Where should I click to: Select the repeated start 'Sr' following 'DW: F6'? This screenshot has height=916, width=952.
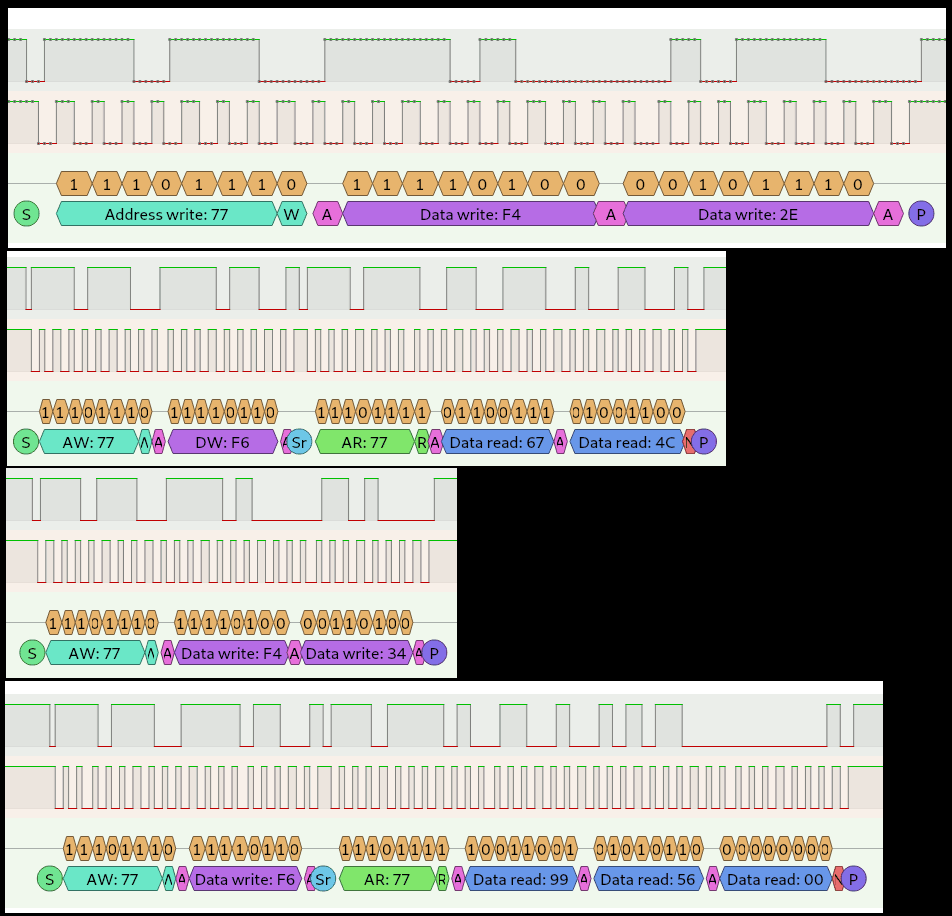tap(299, 442)
